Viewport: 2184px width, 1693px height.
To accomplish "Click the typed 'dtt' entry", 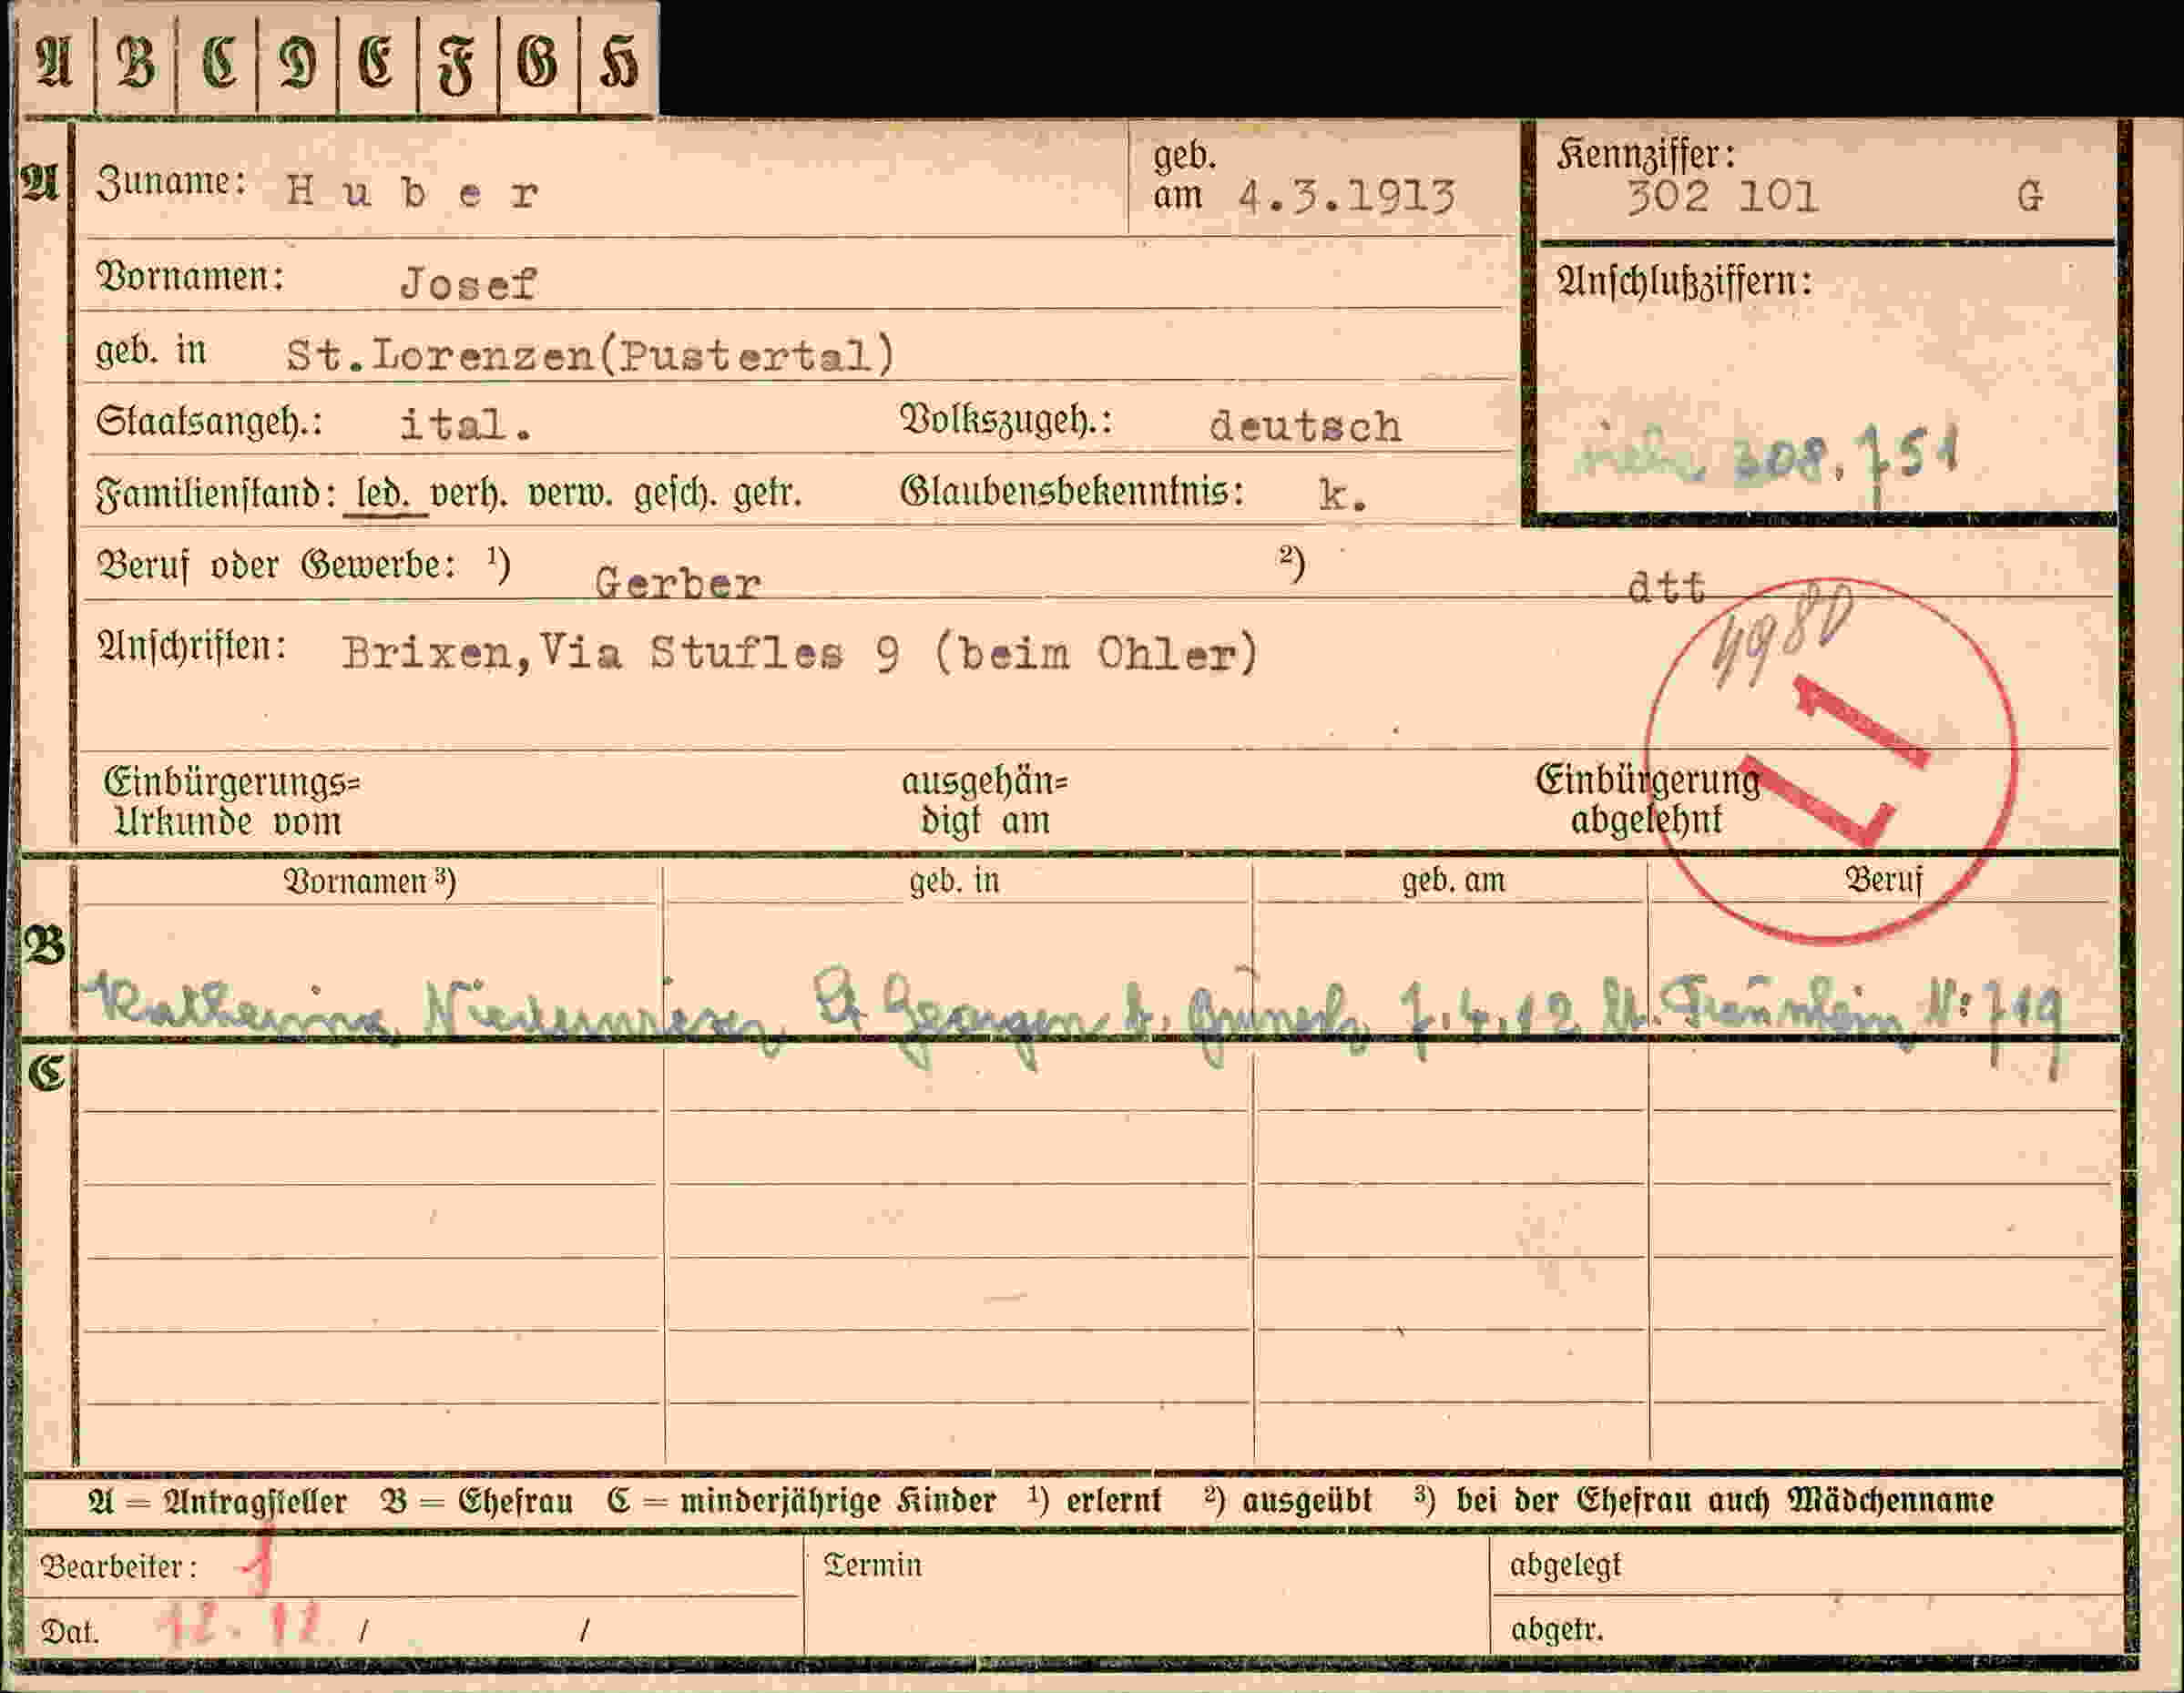I will point(1666,587).
